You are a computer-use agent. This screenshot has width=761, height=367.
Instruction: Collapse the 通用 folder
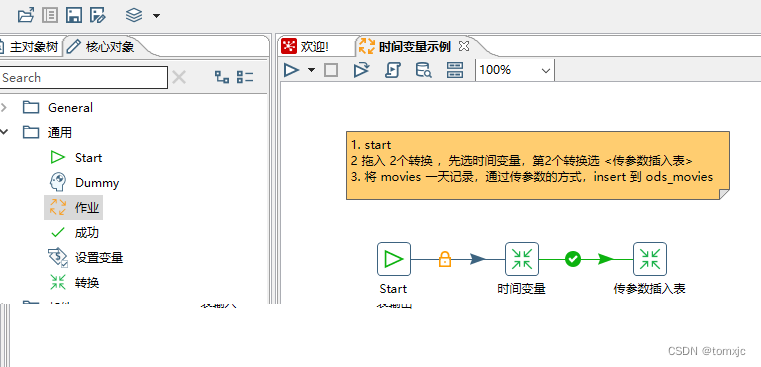click(4, 132)
